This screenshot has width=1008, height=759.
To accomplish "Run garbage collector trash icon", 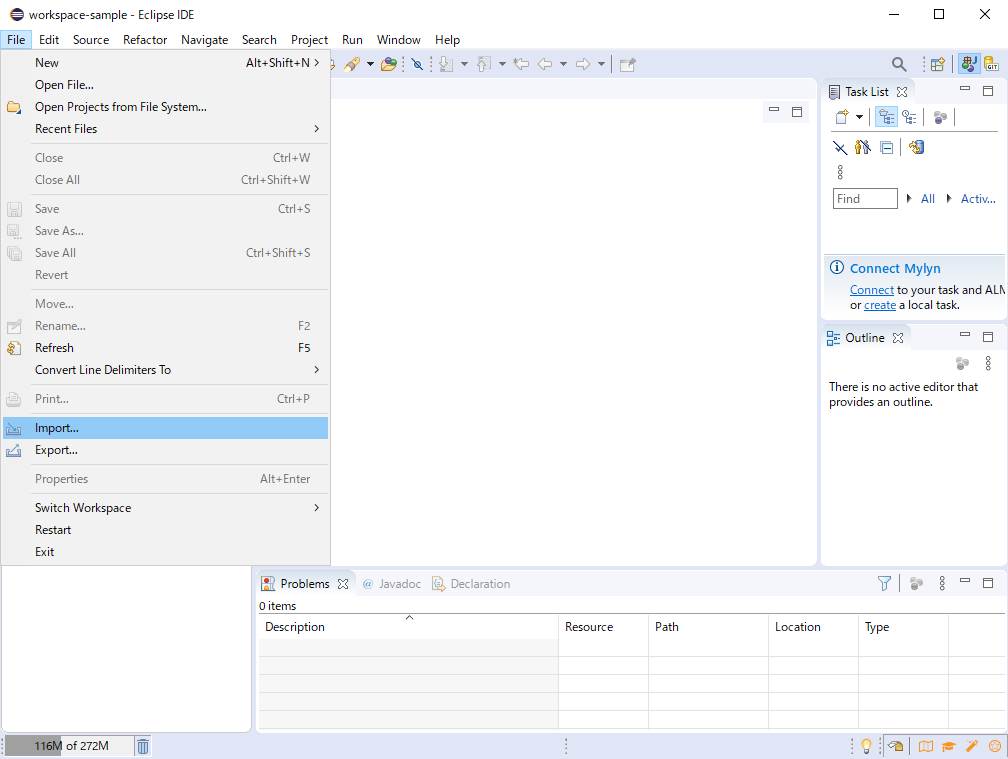I will coord(143,746).
